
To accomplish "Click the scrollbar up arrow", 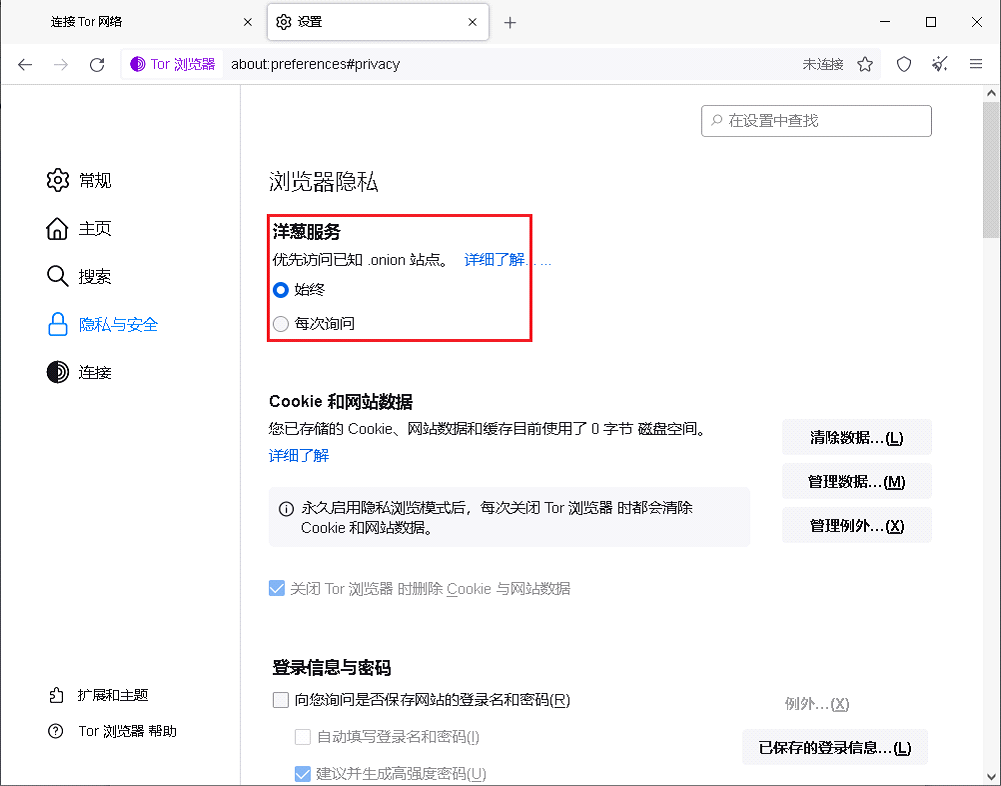I will pos(991,93).
